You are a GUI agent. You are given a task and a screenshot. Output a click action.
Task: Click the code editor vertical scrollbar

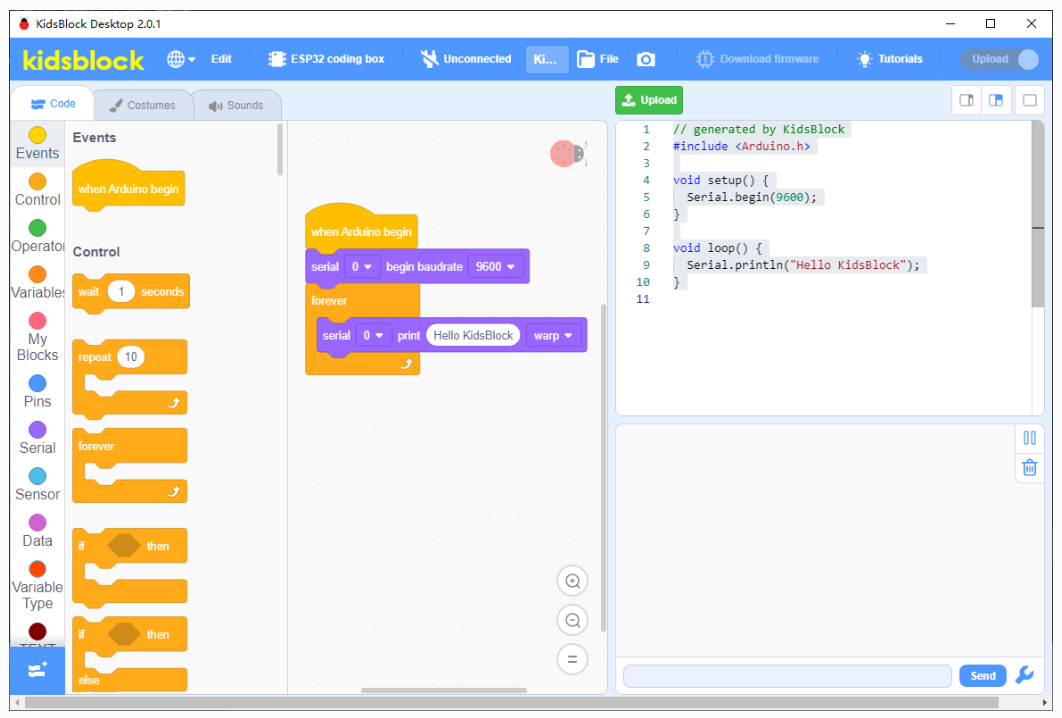point(1037,214)
